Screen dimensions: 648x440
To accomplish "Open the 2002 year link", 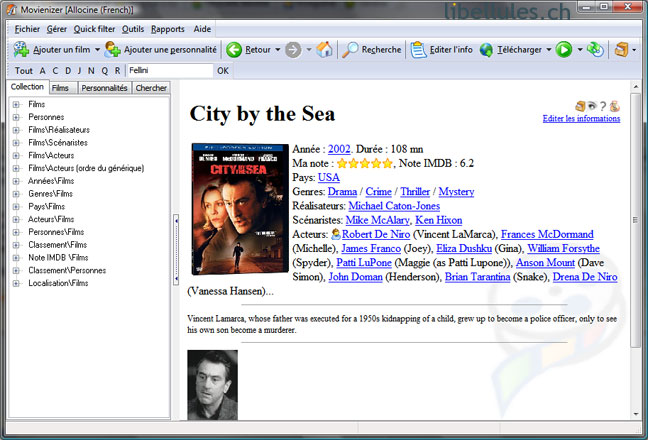I will point(339,149).
